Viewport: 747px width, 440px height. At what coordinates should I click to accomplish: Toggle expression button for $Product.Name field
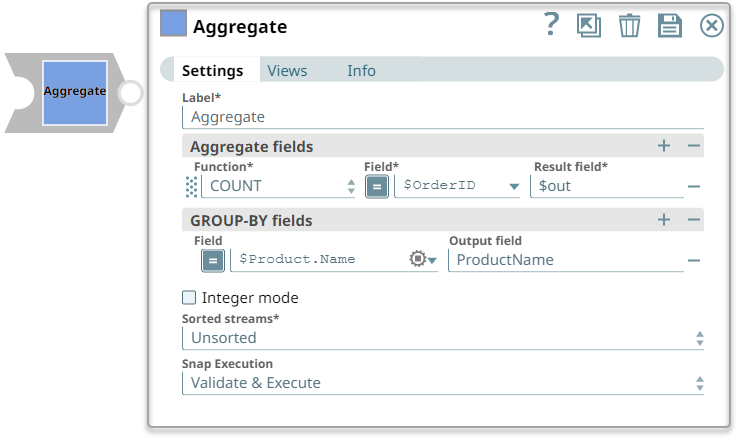213,260
